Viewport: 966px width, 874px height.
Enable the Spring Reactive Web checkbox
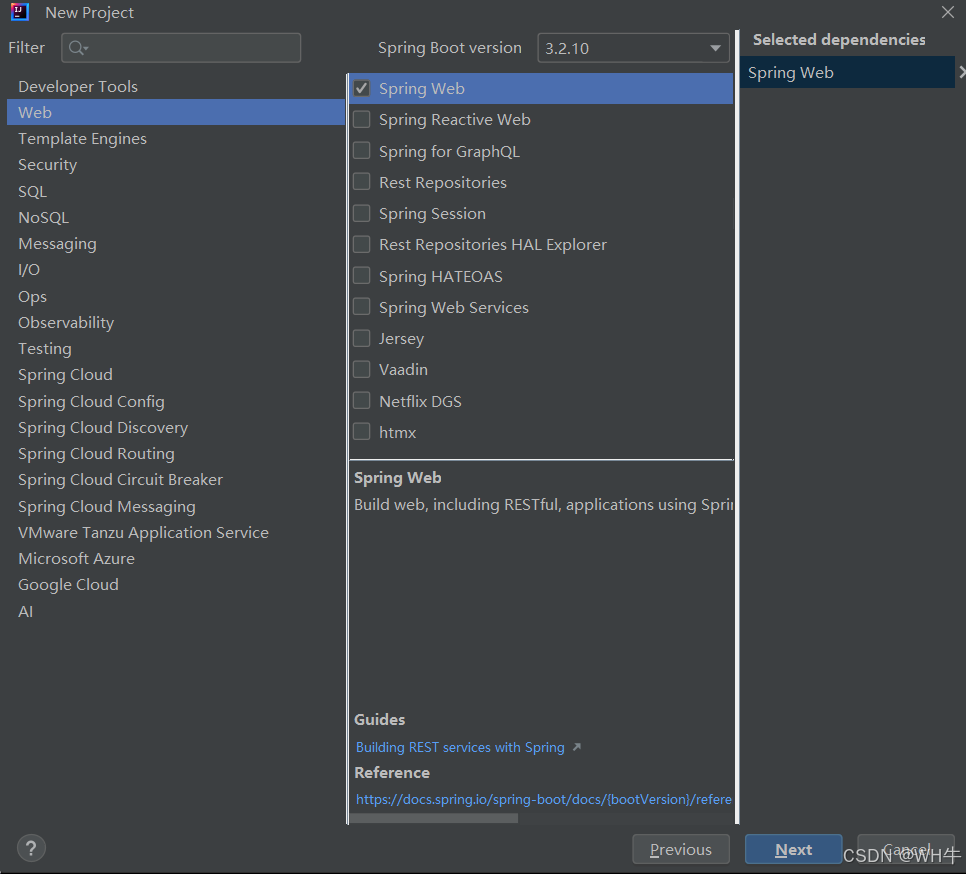(362, 119)
